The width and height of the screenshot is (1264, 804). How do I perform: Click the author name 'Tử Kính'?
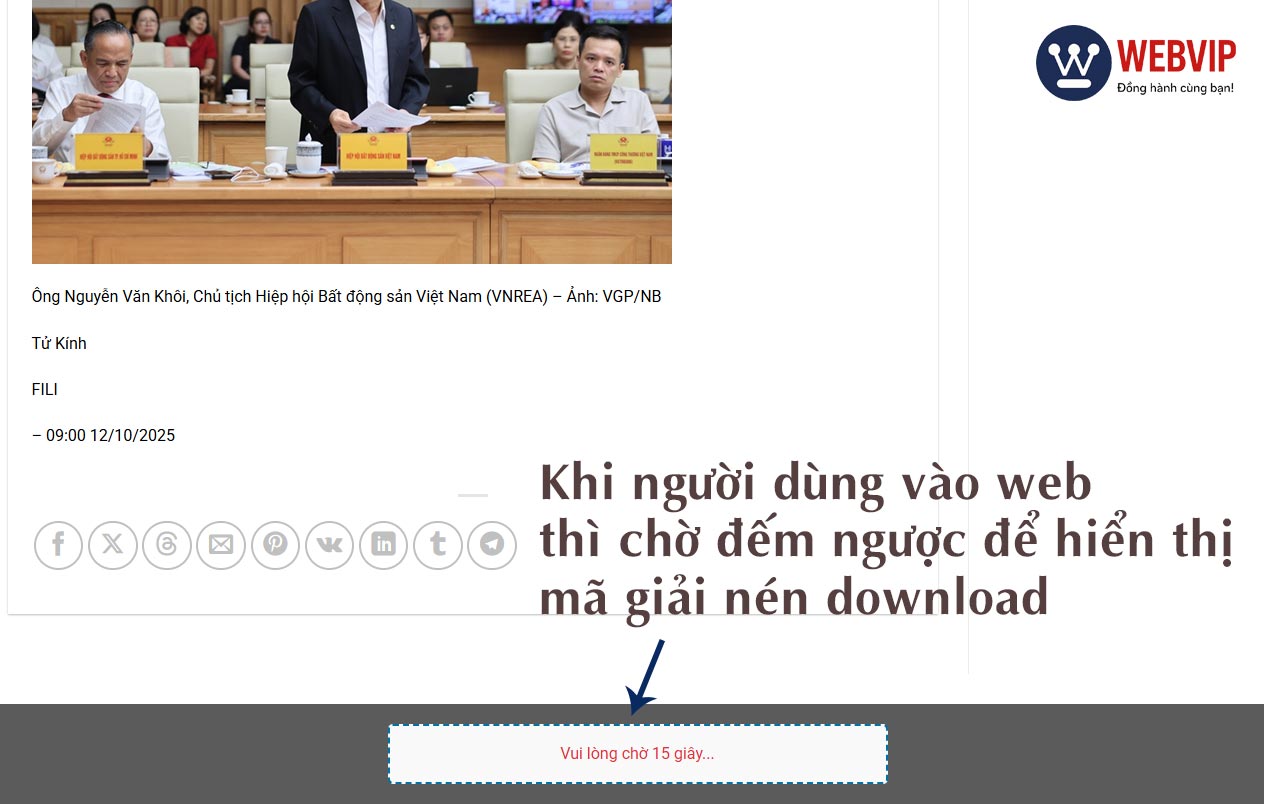point(59,343)
